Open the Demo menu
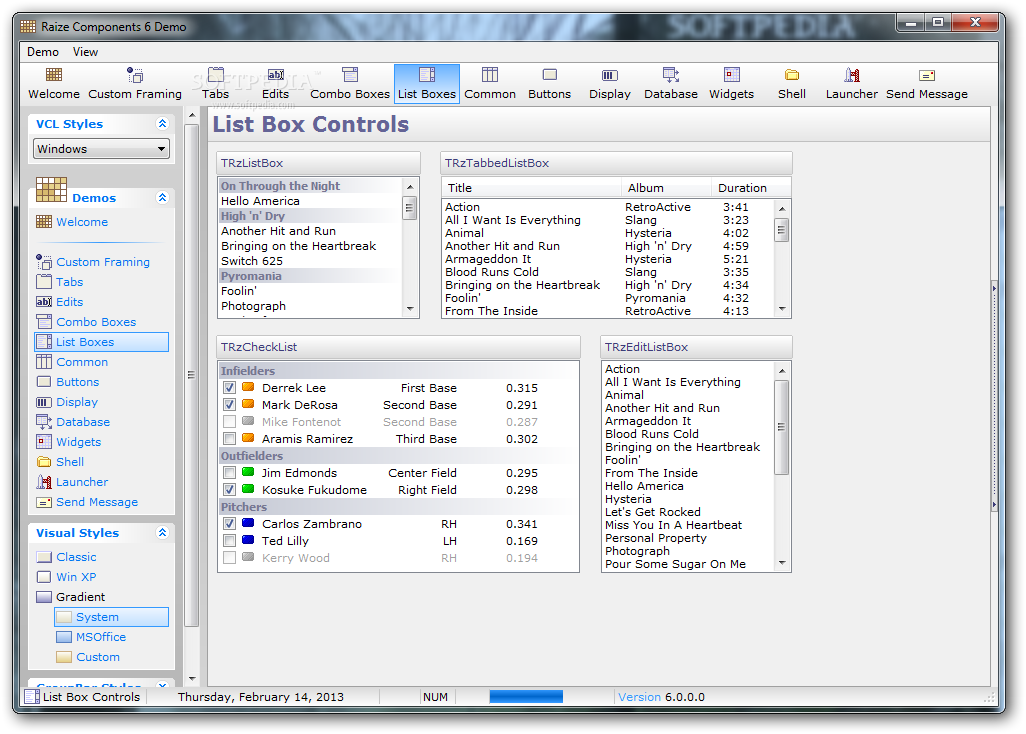 [43, 52]
